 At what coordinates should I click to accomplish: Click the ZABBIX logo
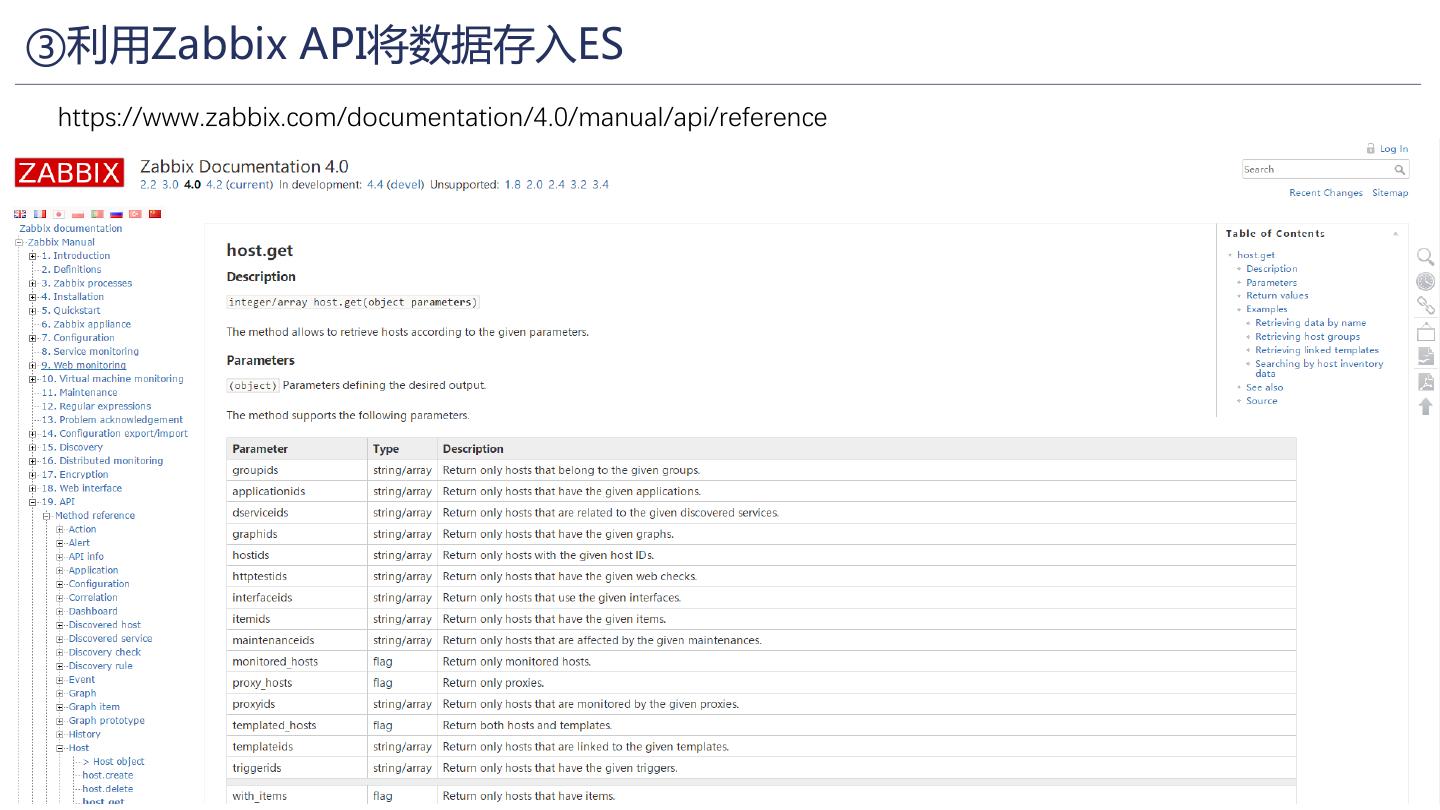click(x=69, y=172)
